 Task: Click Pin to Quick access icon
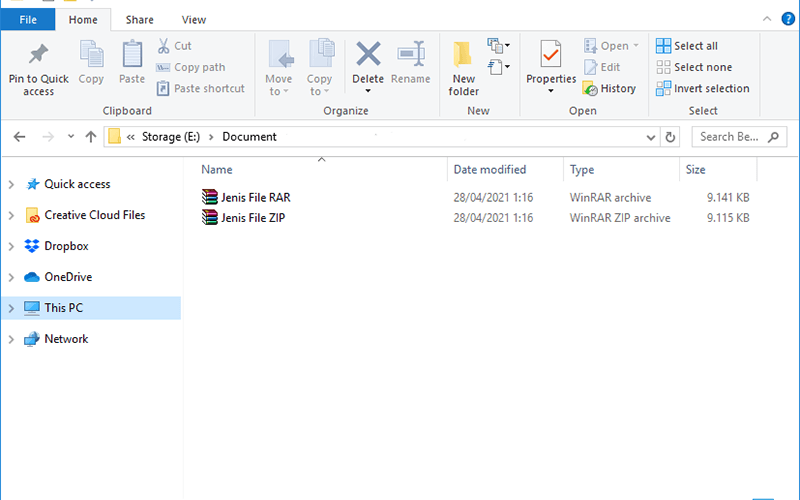[39, 55]
